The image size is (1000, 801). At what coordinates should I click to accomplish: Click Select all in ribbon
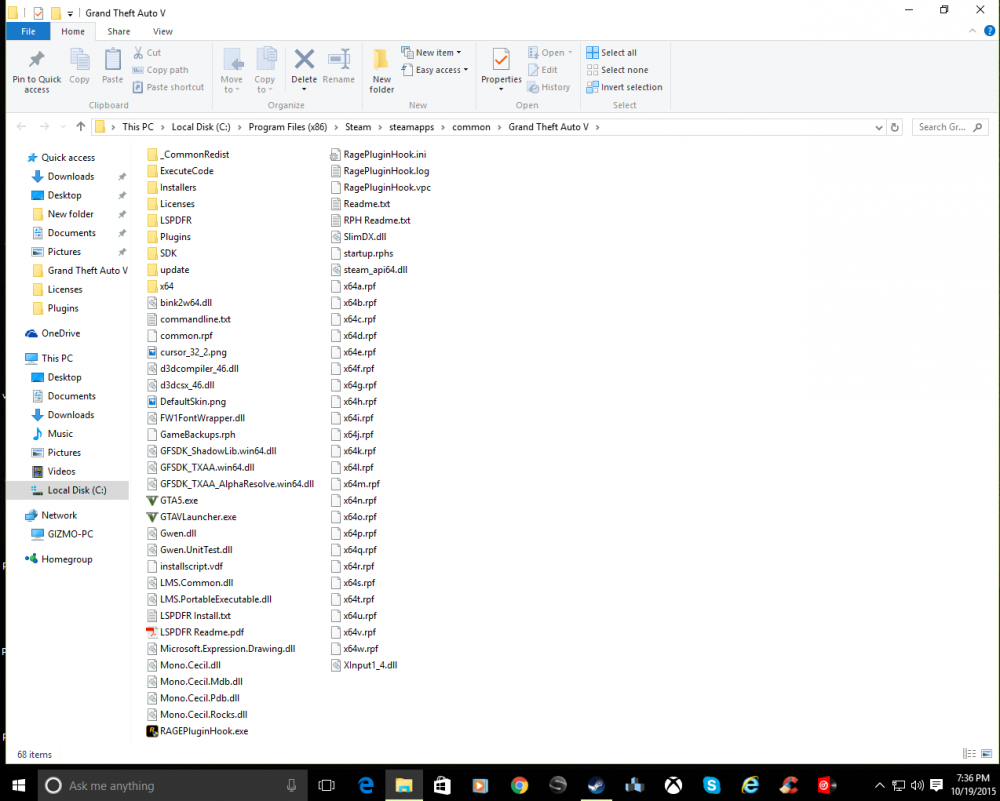point(611,52)
